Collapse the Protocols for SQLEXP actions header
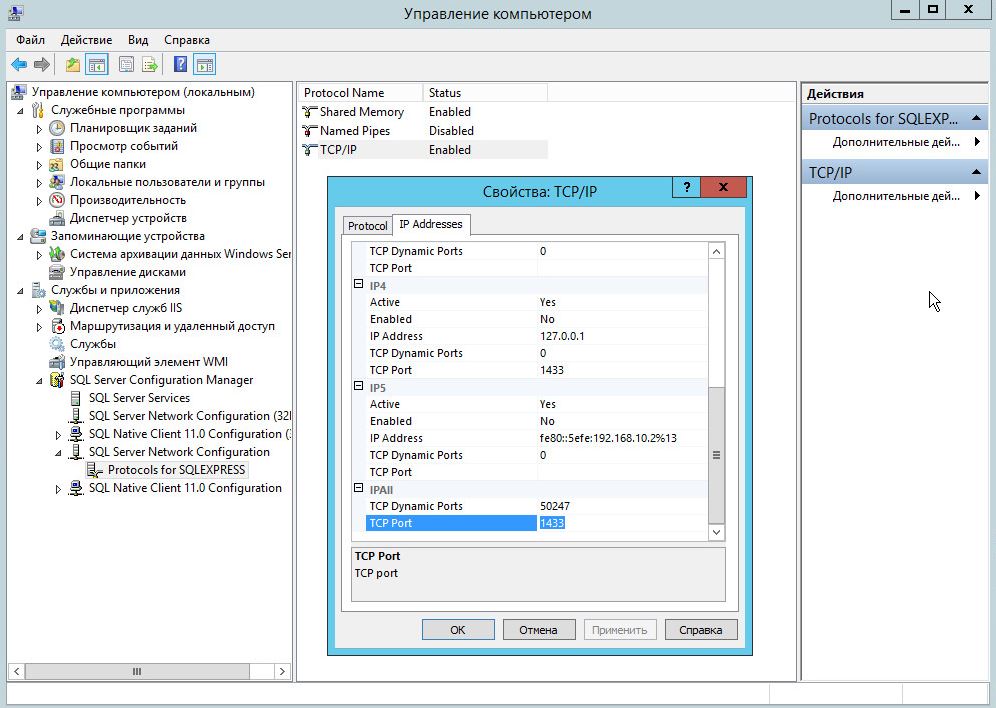Screen dimensions: 996x708 (x=976, y=118)
